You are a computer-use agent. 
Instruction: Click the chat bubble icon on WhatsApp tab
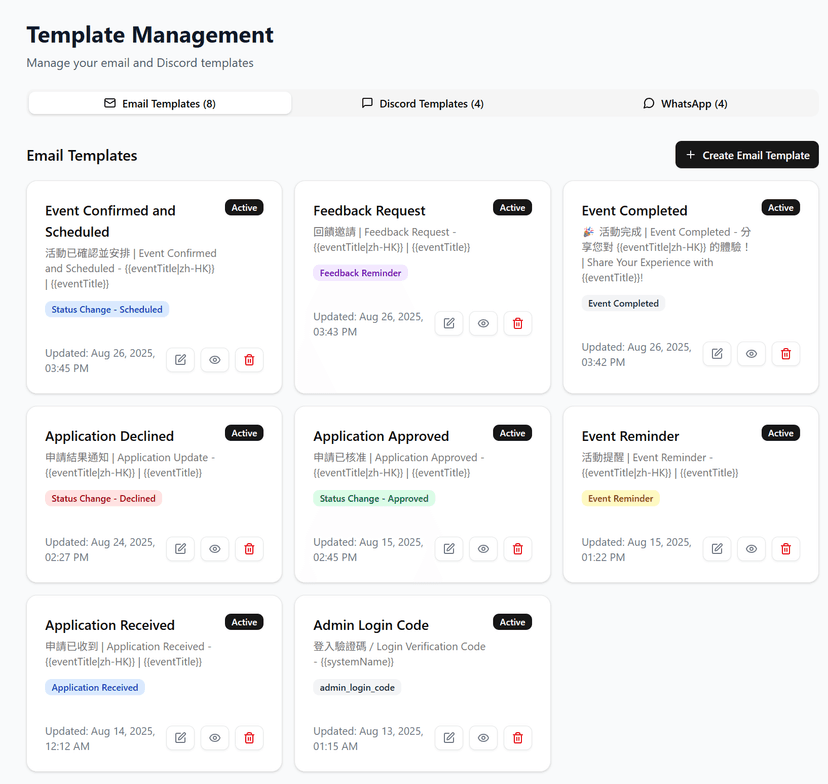tap(649, 102)
